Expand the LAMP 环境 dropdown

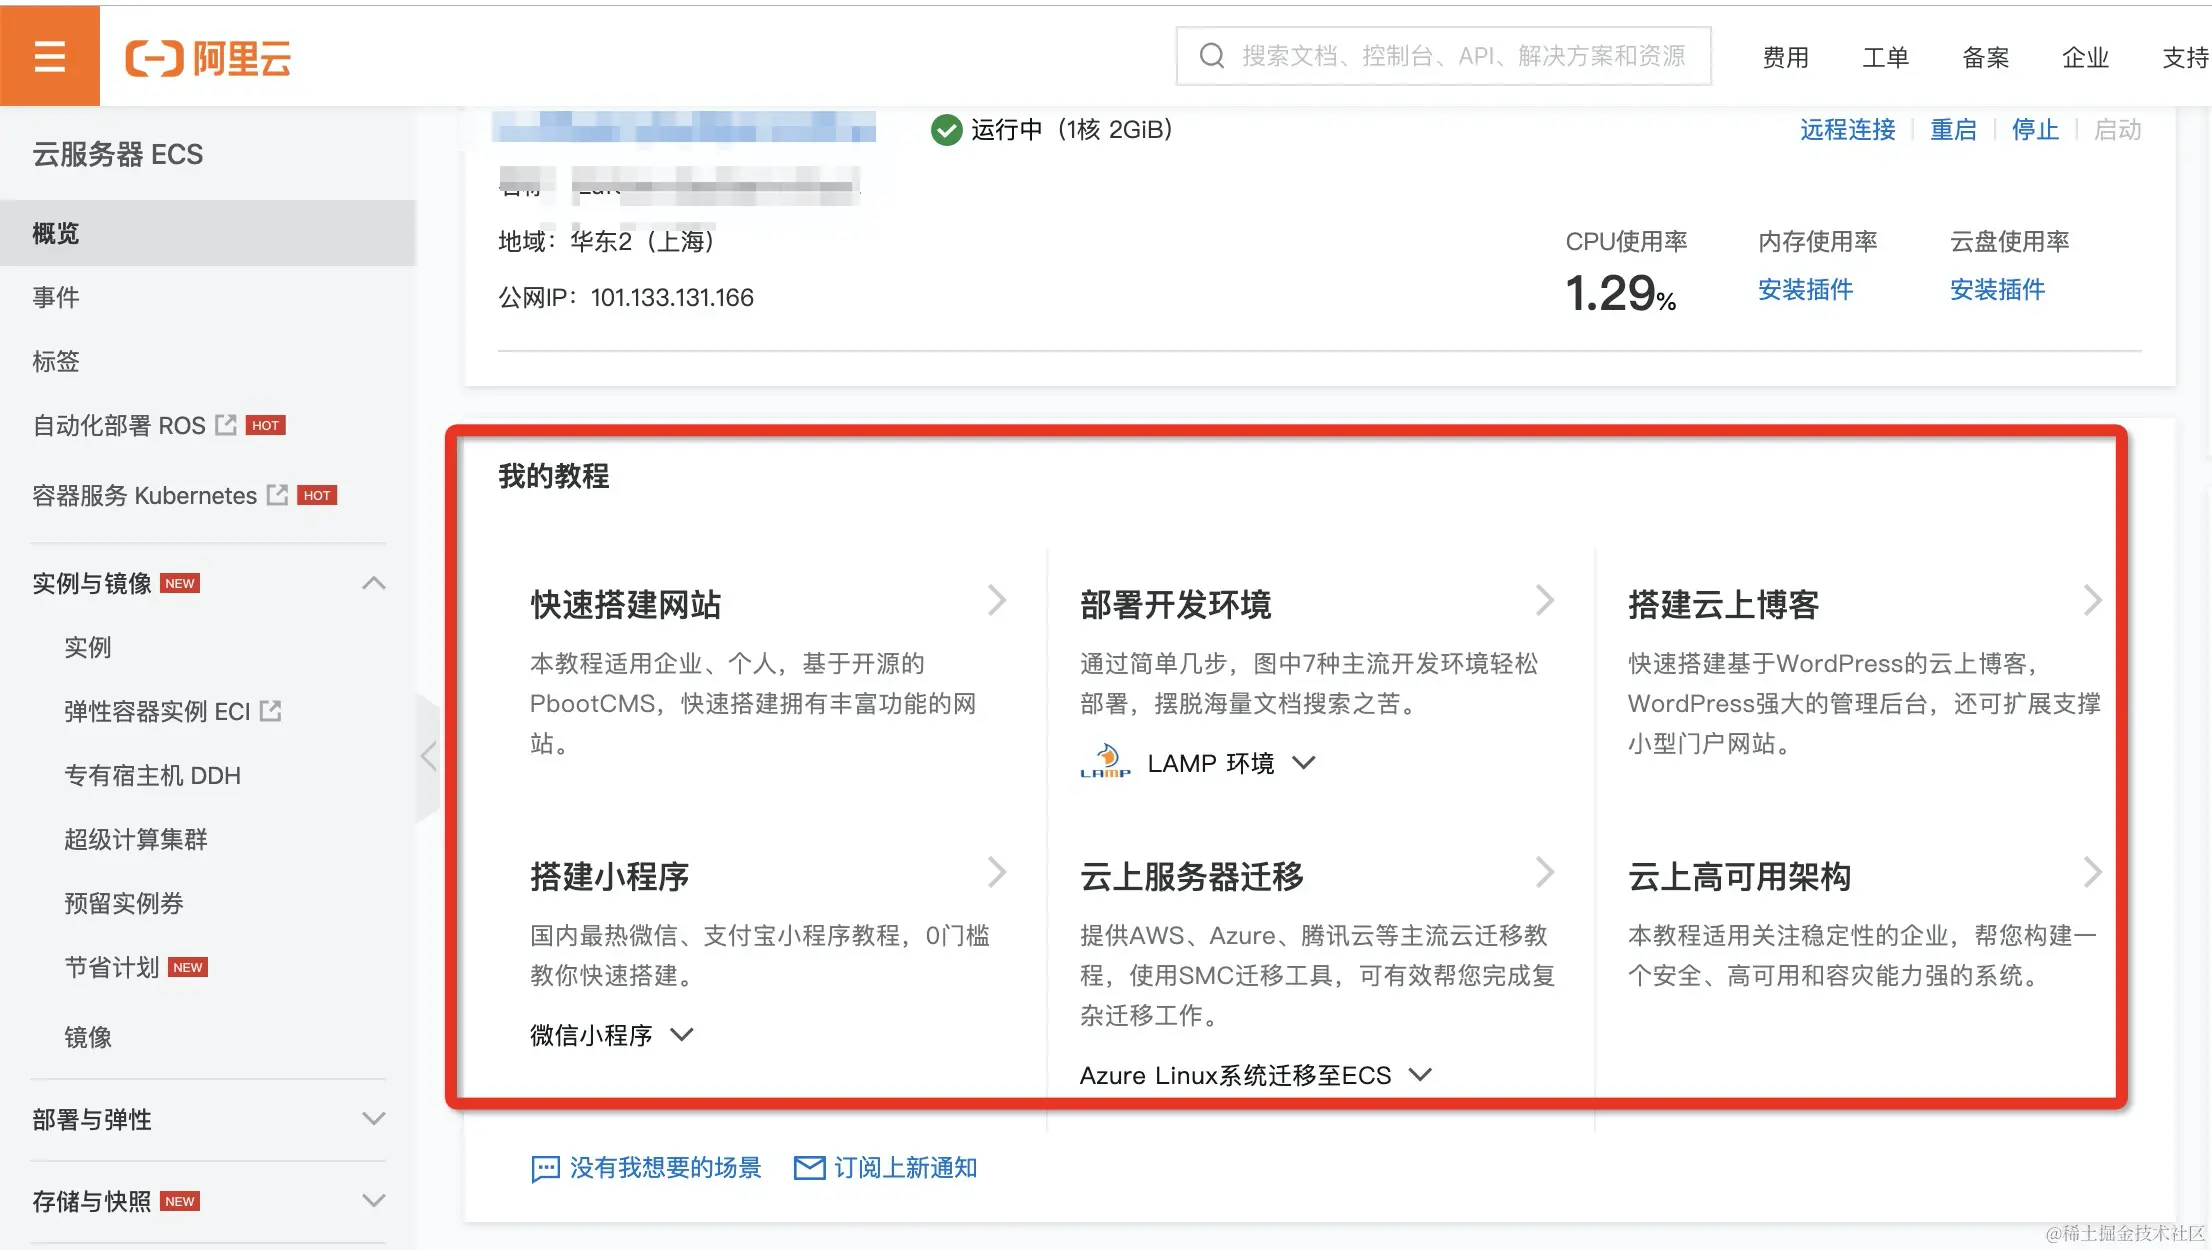[x=1303, y=763]
